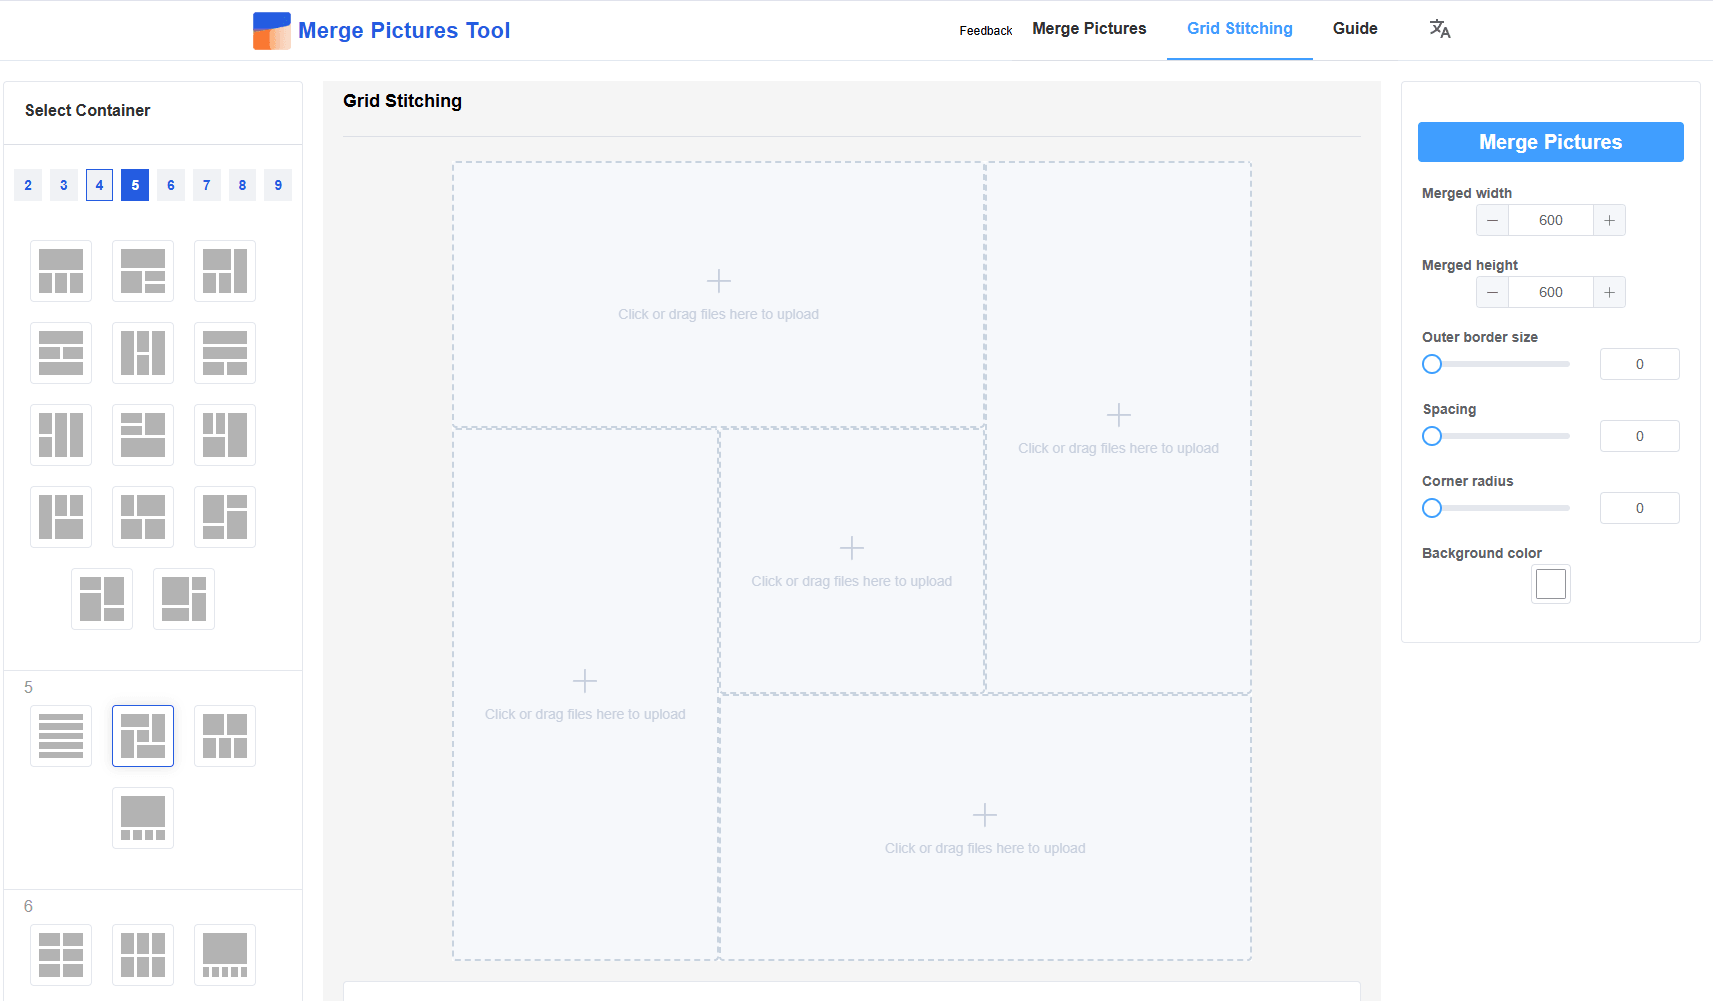Viewport: 1713px width, 1001px height.
Task: Show layouts for 7 containers
Action: point(207,185)
